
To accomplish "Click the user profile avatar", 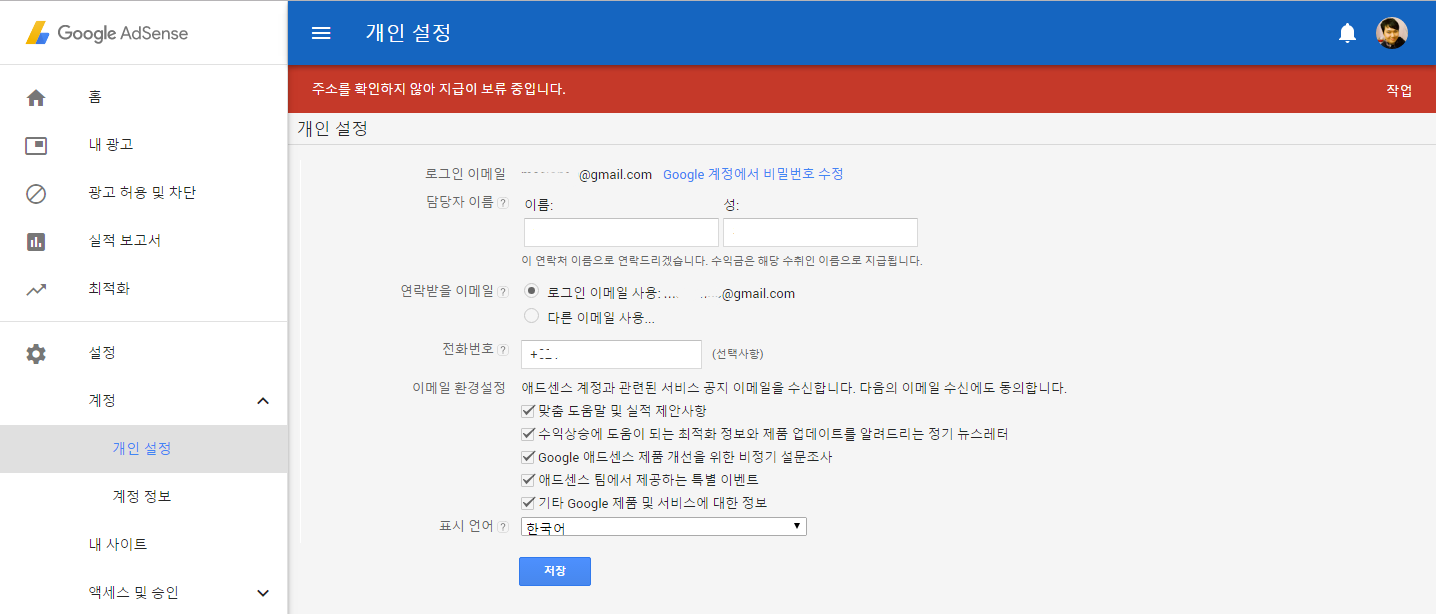I will click(1391, 33).
